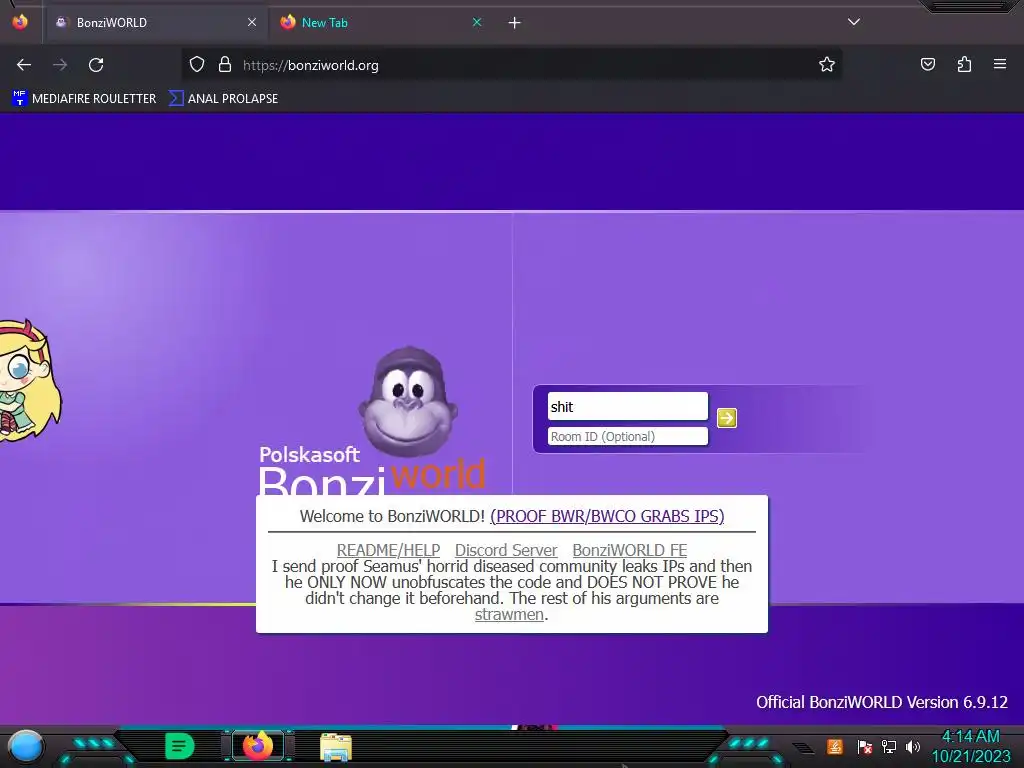This screenshot has height=768, width=1024.
Task: Click the yellow arrow login button
Action: (727, 418)
